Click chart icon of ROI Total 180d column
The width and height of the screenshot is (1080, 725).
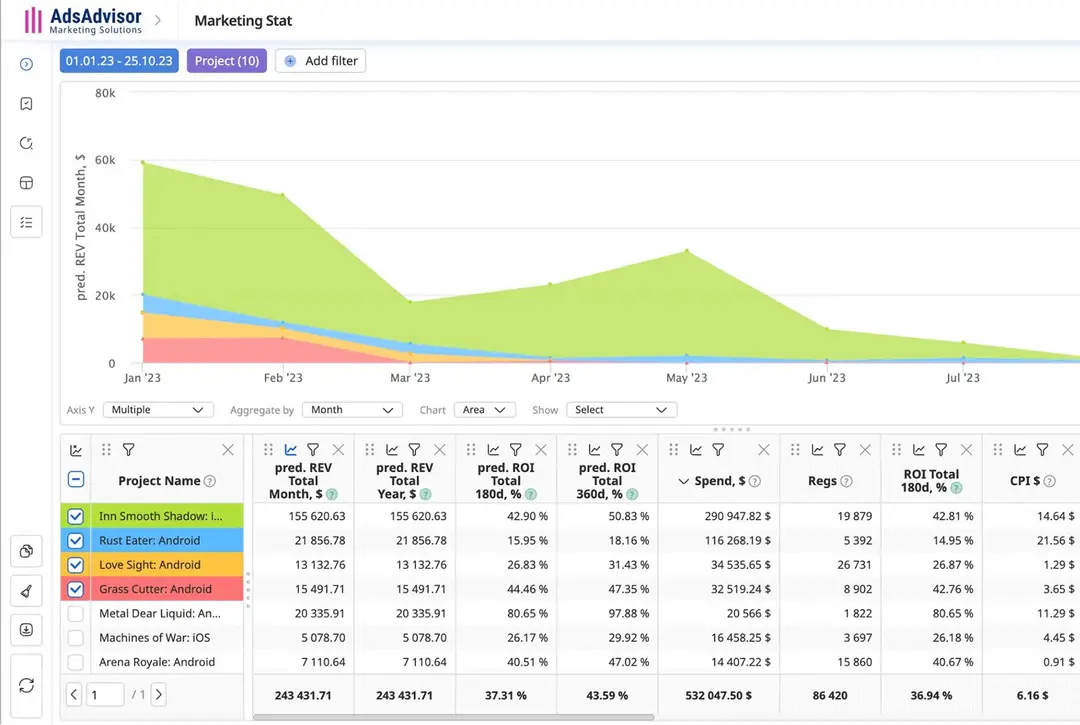tap(919, 450)
